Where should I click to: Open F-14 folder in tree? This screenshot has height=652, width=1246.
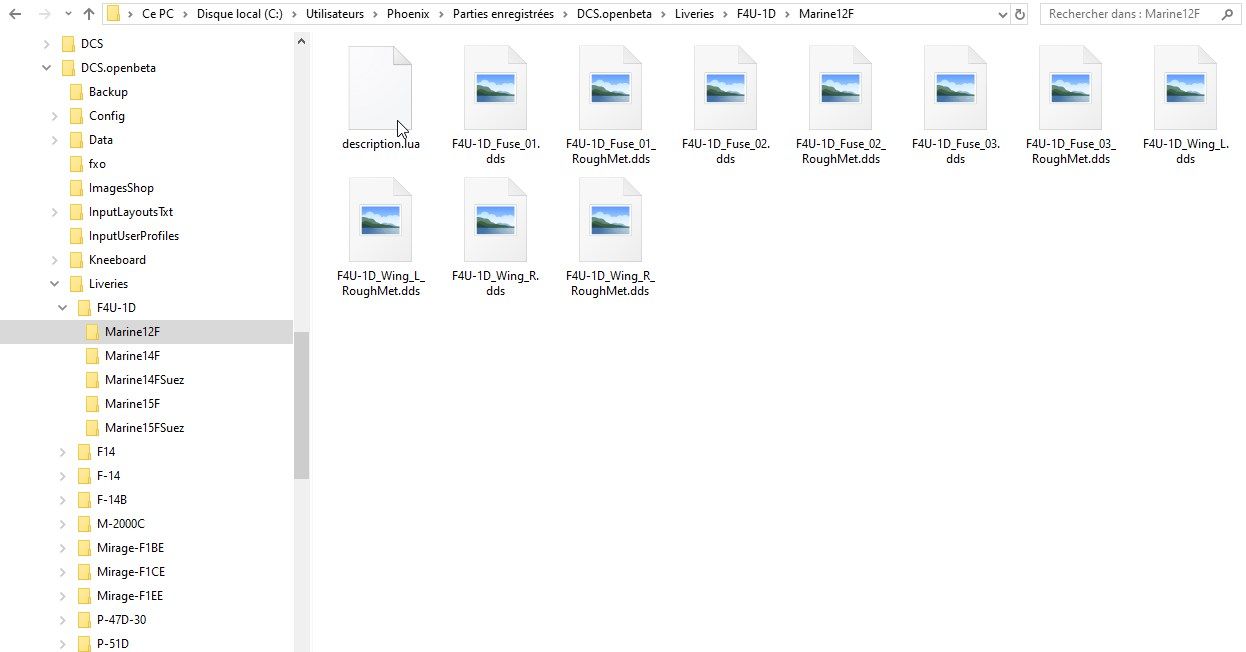(108, 476)
